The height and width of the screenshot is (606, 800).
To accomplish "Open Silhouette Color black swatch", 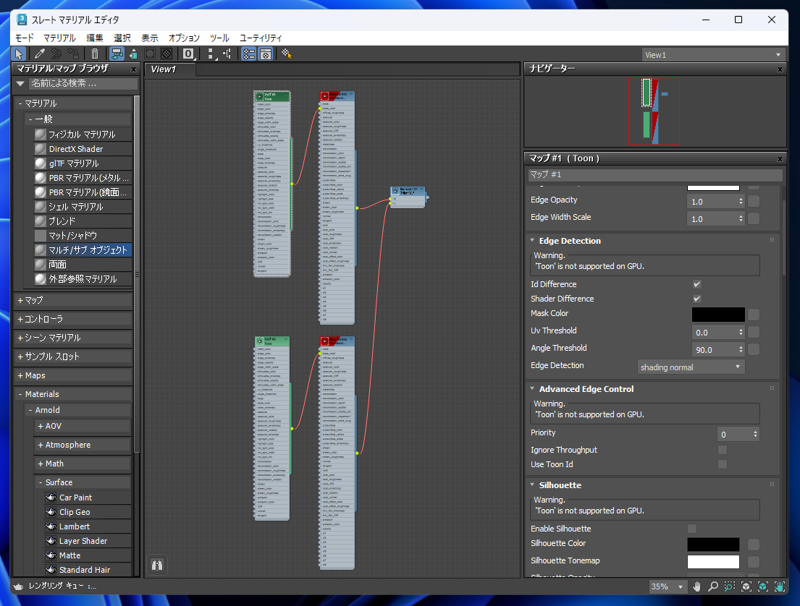I will [x=713, y=545].
